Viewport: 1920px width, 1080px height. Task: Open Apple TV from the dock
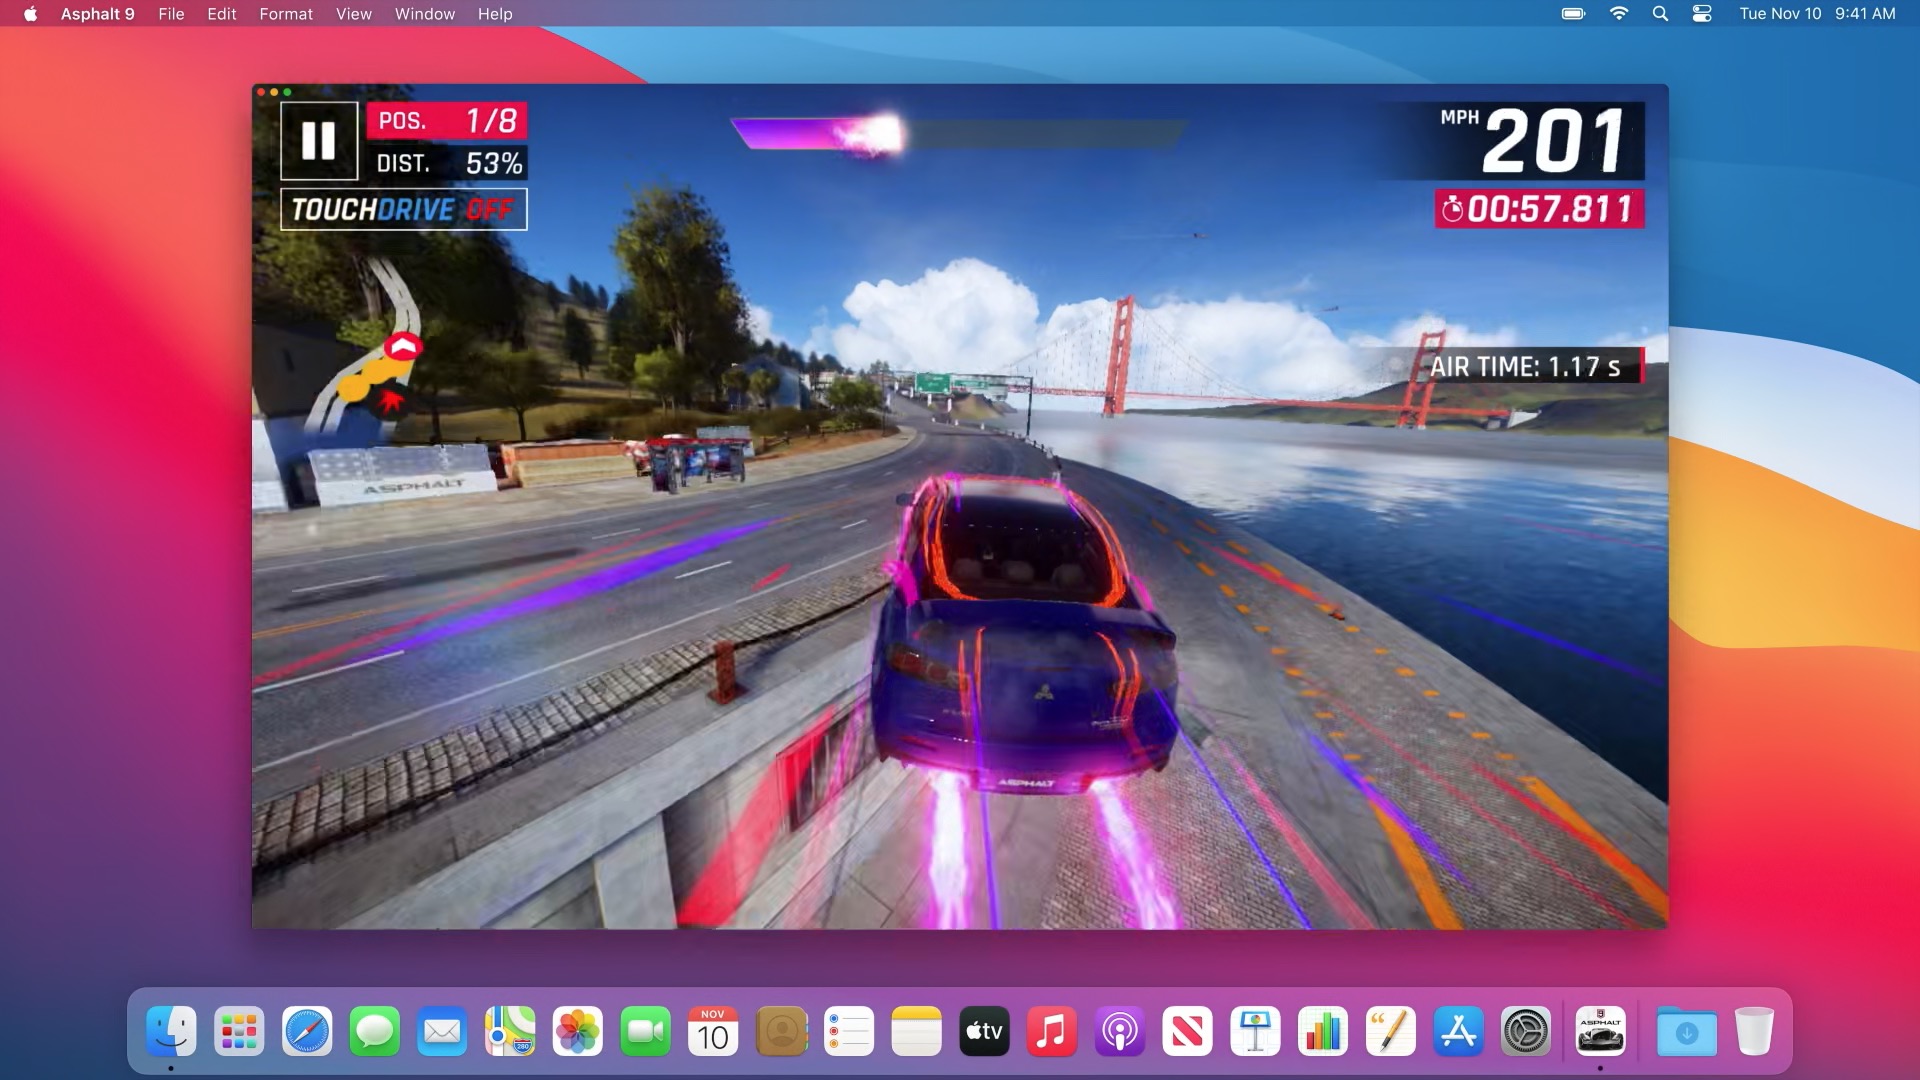click(x=984, y=1031)
